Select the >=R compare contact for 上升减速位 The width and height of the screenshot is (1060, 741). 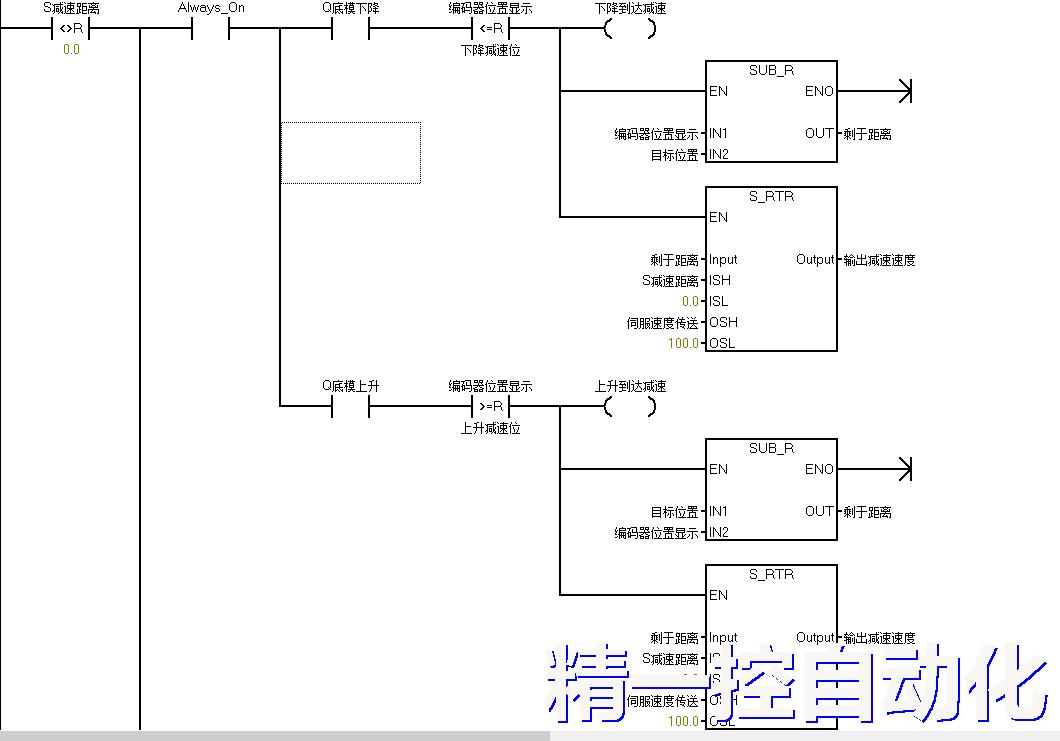[x=490, y=406]
